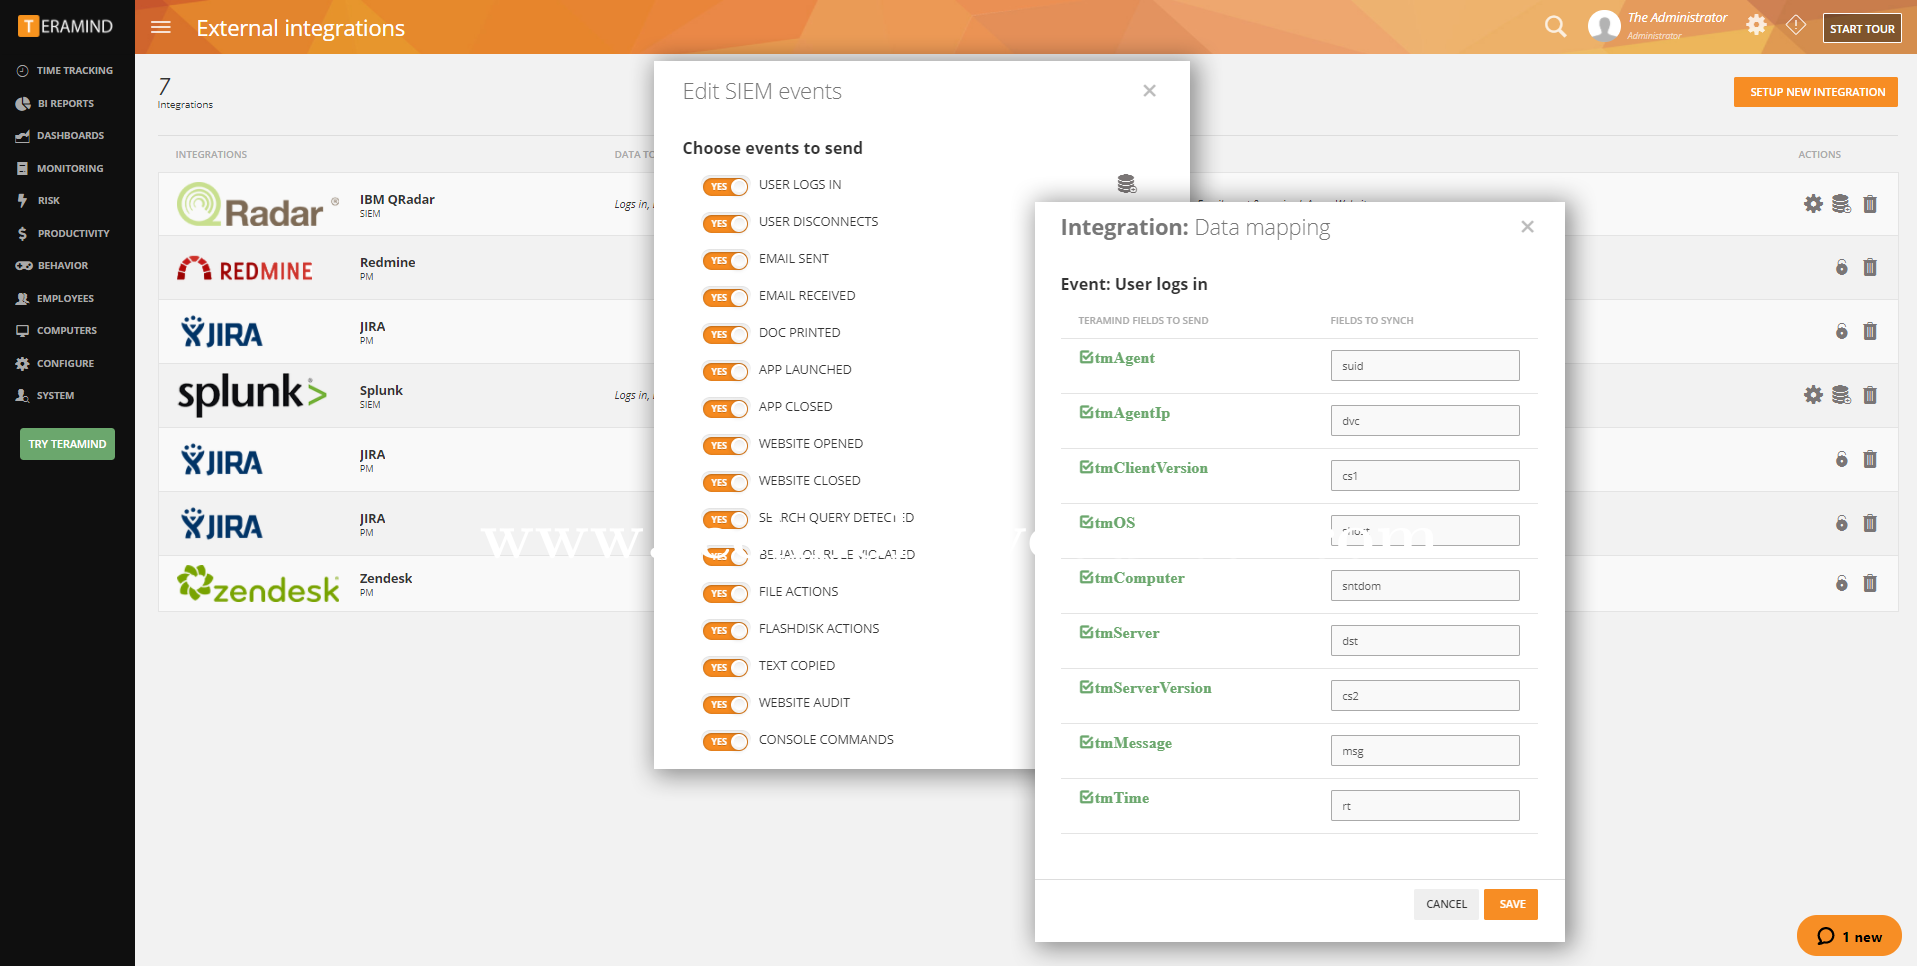The width and height of the screenshot is (1917, 966).
Task: Open the administrator avatar icon
Action: click(x=1604, y=26)
